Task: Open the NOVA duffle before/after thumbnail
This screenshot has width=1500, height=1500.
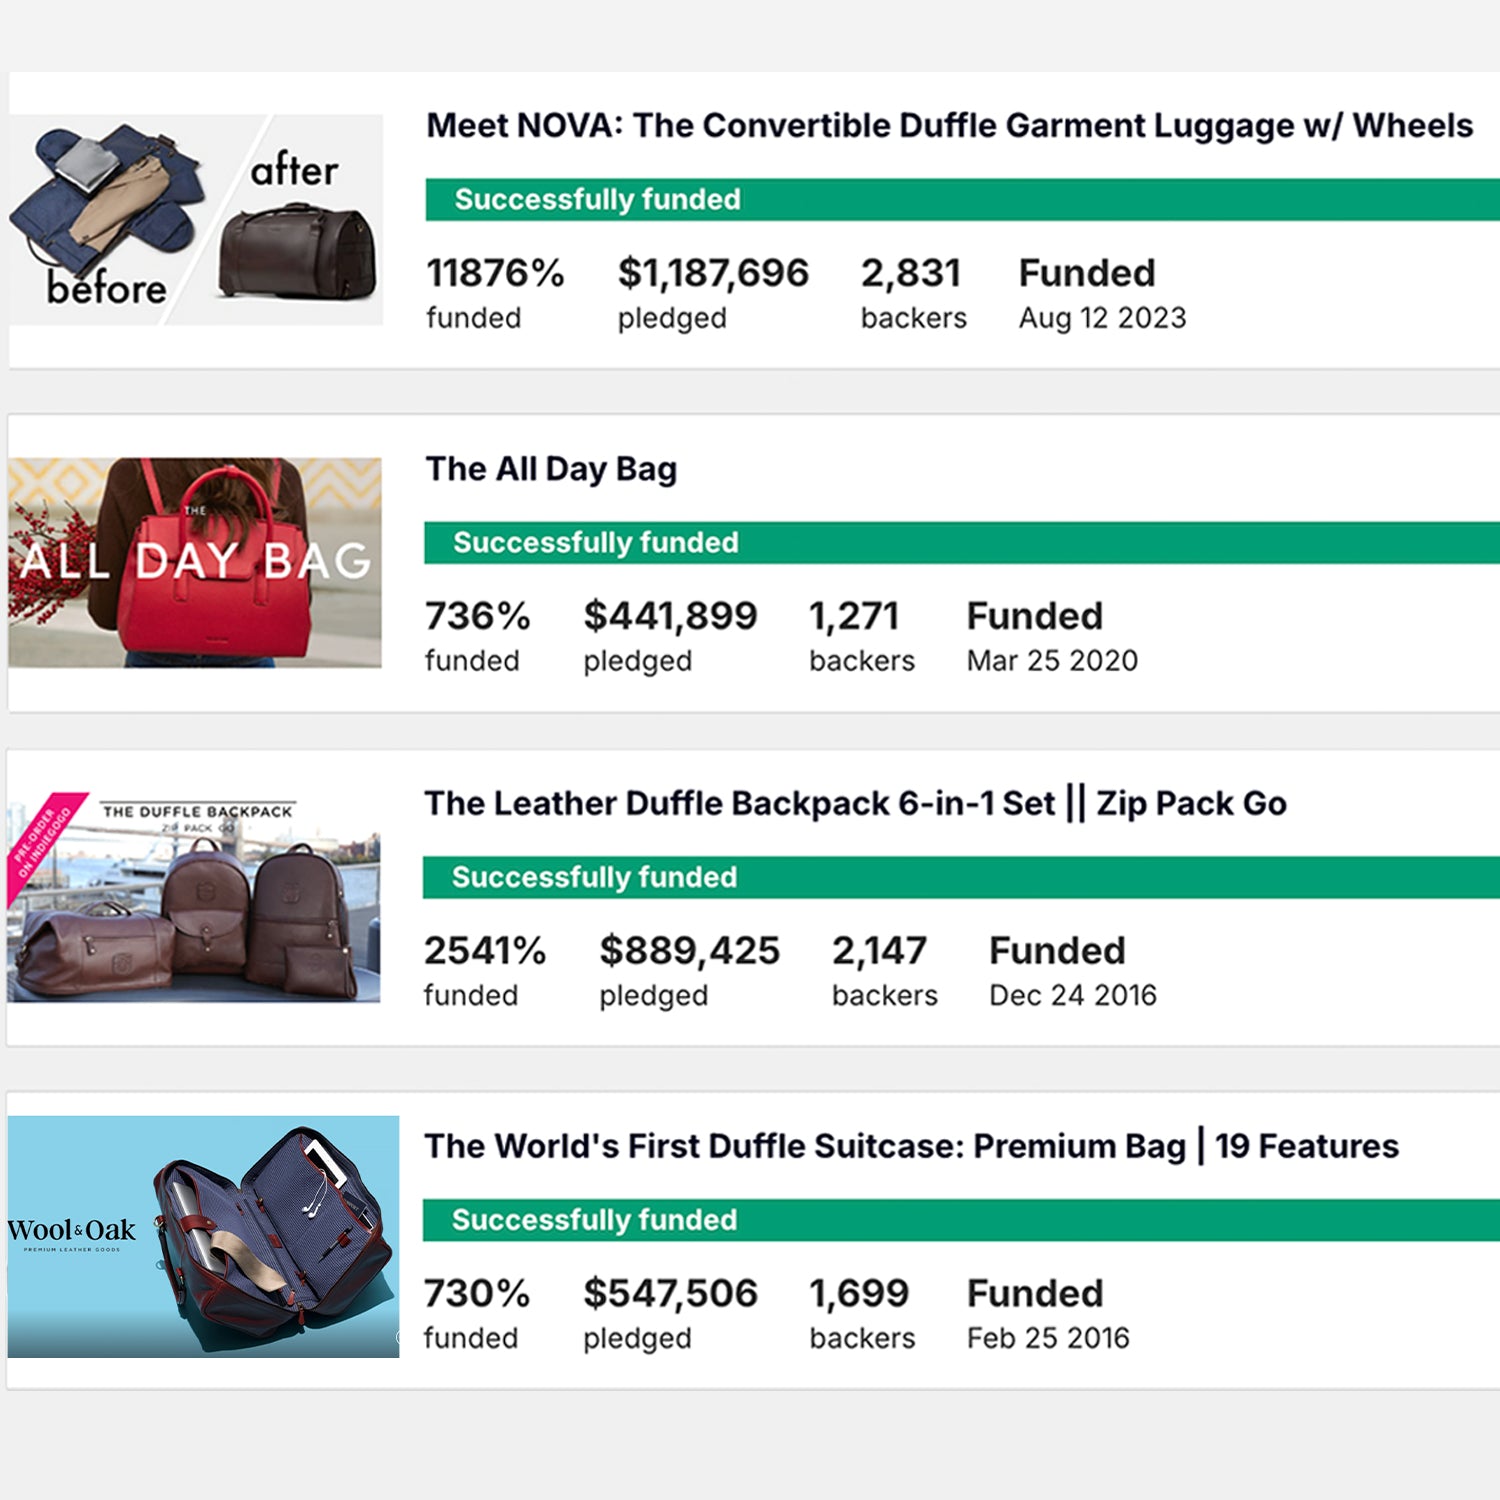Action: tap(196, 219)
